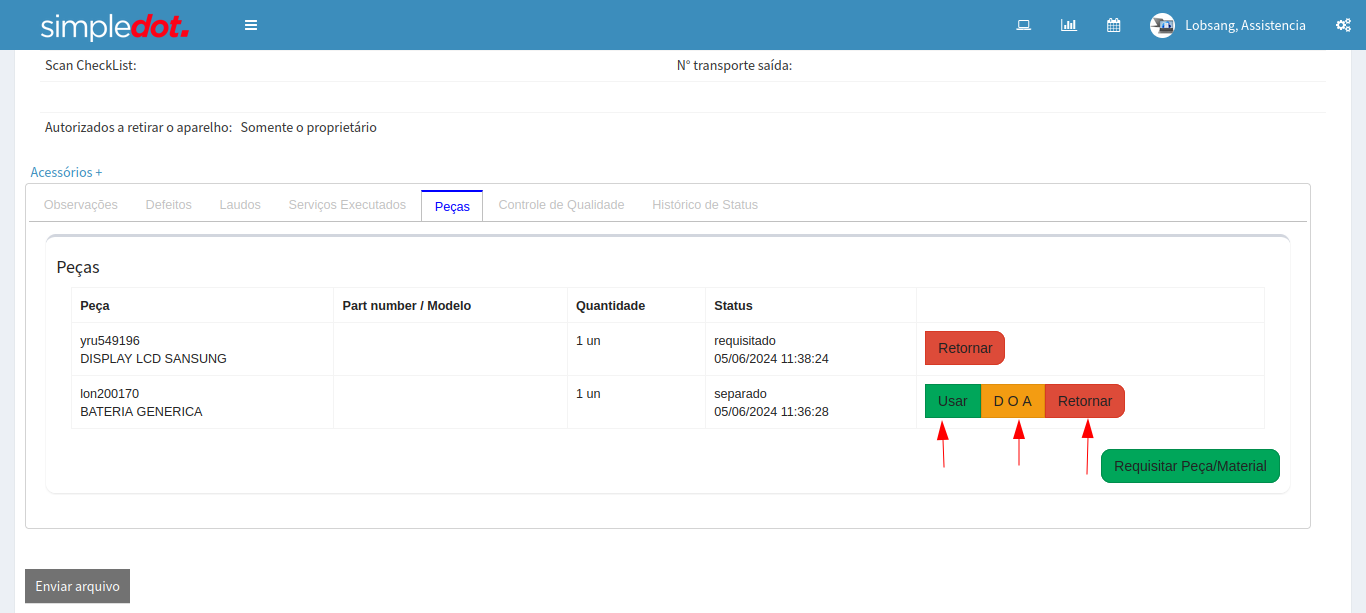Go to the Controle de Qualidade tab
The height and width of the screenshot is (613, 1366).
[561, 205]
